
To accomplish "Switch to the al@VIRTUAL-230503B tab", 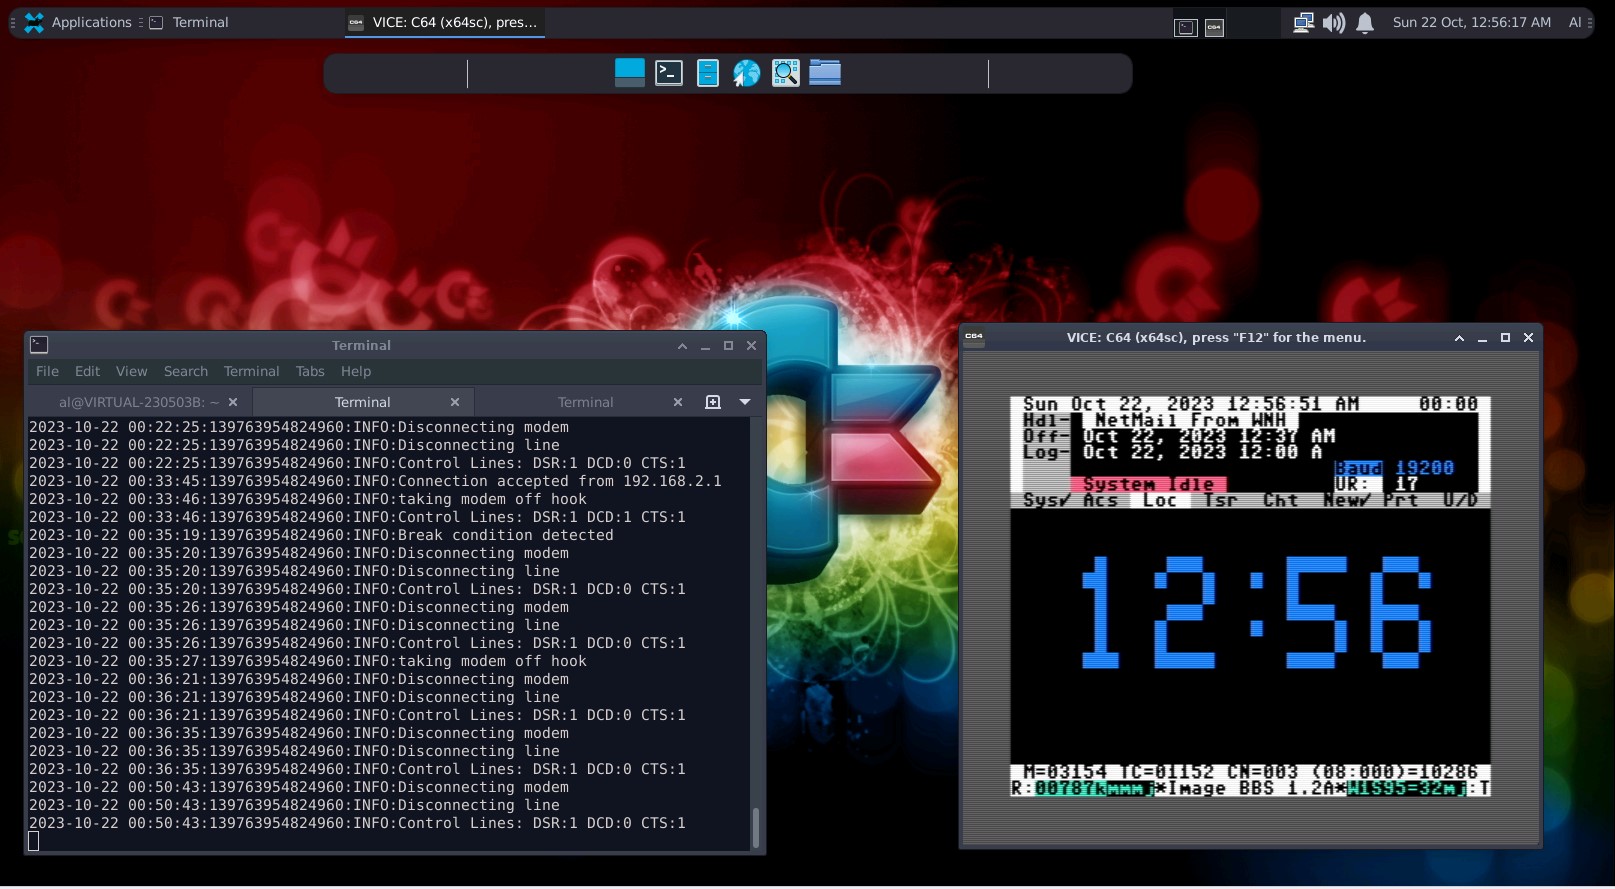I will coord(138,402).
